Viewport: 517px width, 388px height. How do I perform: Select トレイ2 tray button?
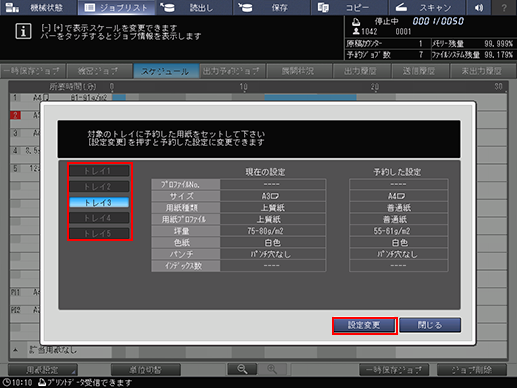coord(99,187)
